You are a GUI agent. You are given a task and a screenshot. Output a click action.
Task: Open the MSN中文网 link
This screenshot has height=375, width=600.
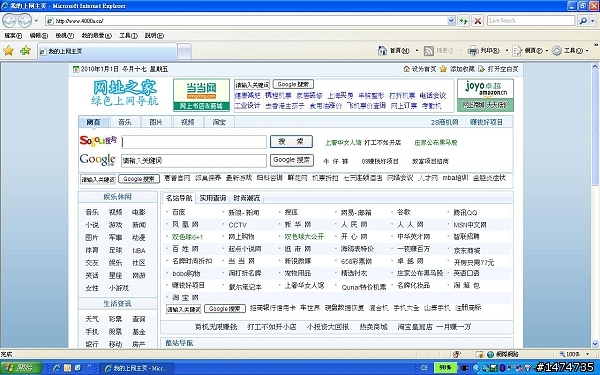[x=470, y=225]
